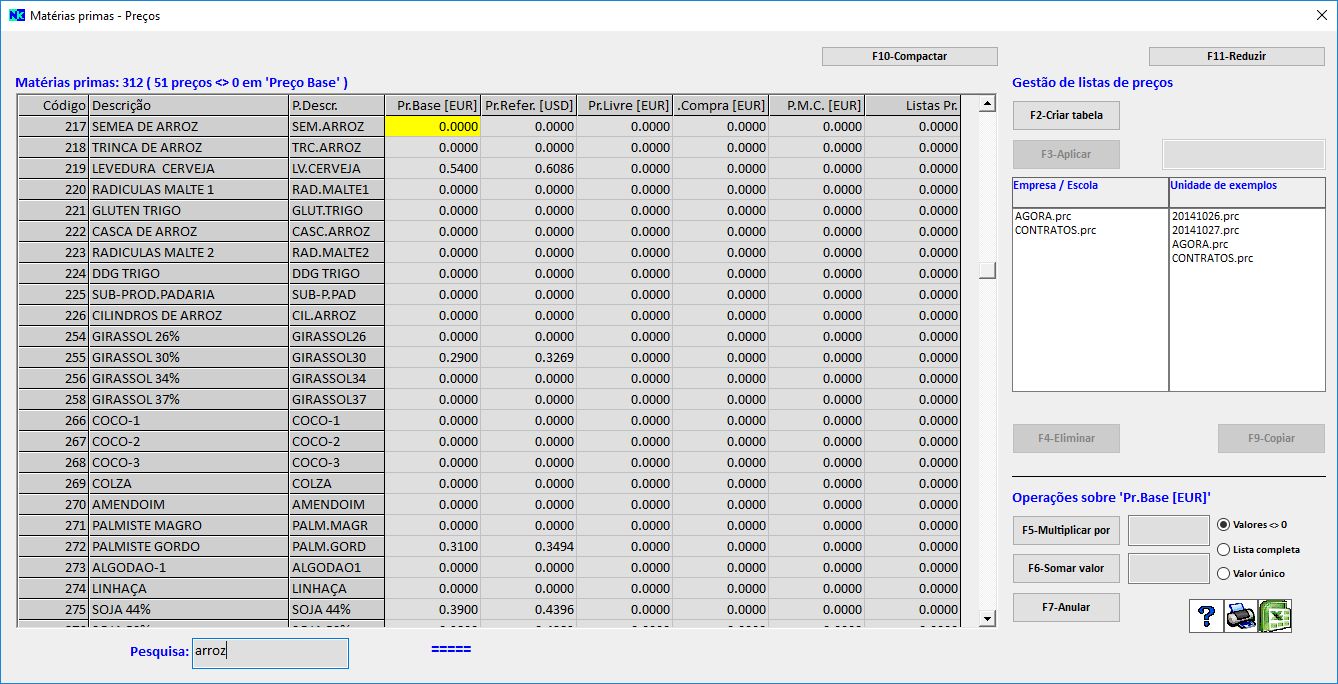This screenshot has height=684, width=1338.
Task: Click the table's vertical scrollbar thumb
Action: coord(987,270)
